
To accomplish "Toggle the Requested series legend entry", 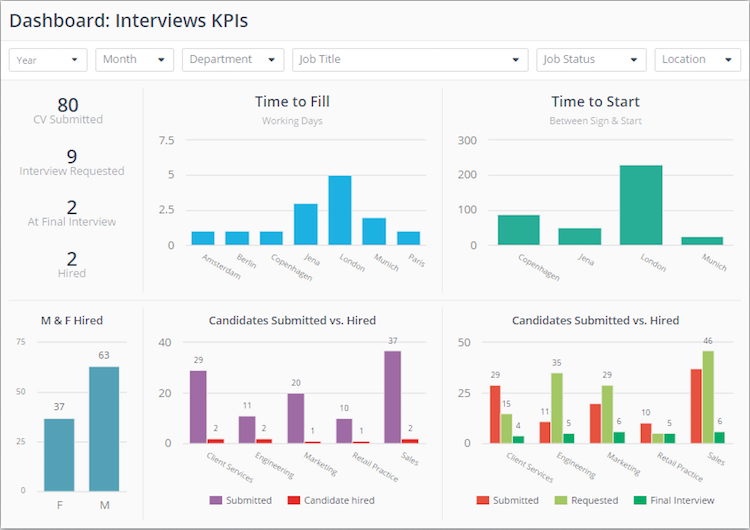I will tap(561, 500).
